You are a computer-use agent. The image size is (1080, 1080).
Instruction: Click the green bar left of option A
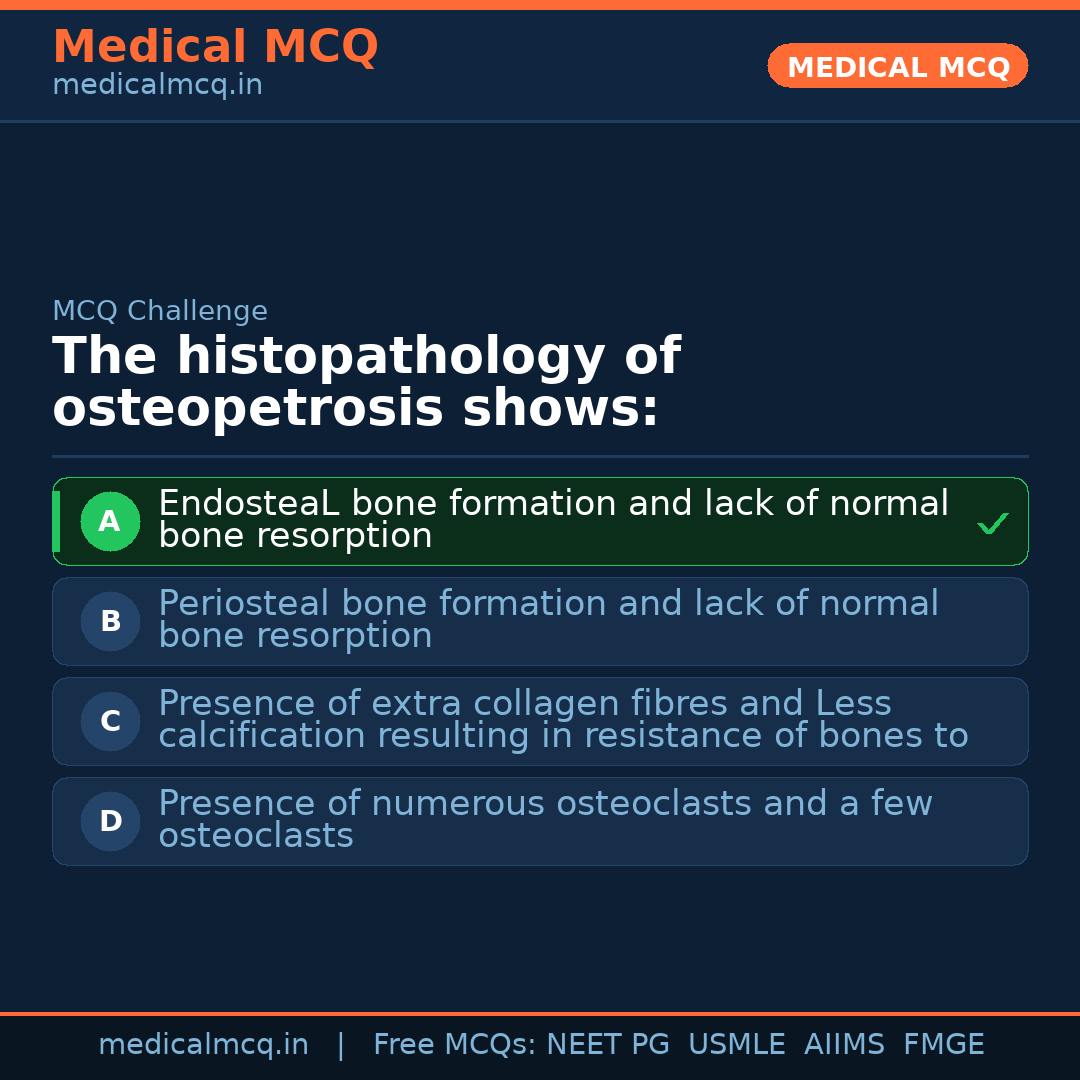pyautogui.click(x=56, y=521)
